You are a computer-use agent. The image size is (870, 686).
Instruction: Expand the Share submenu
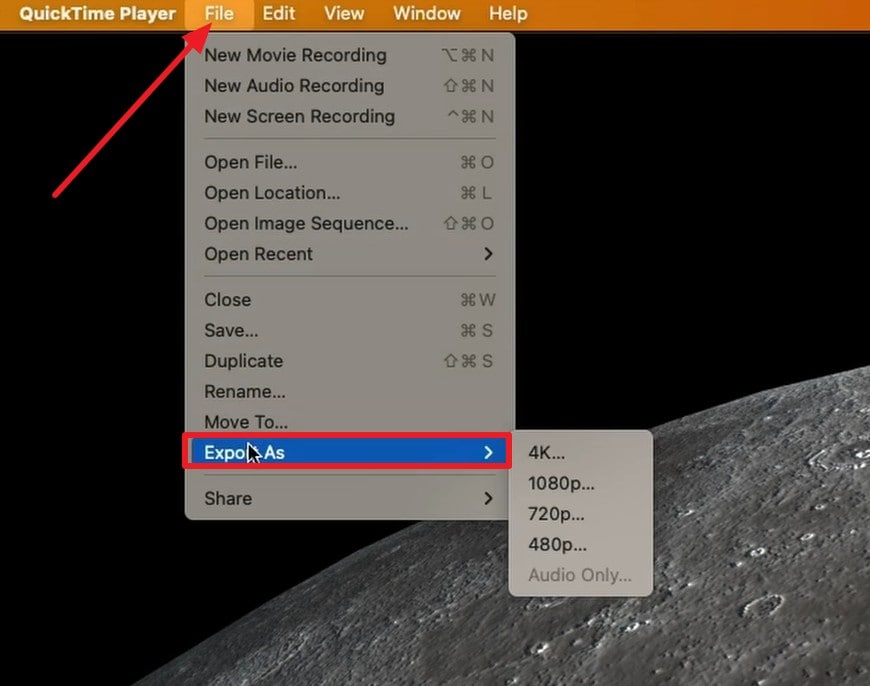tap(350, 498)
